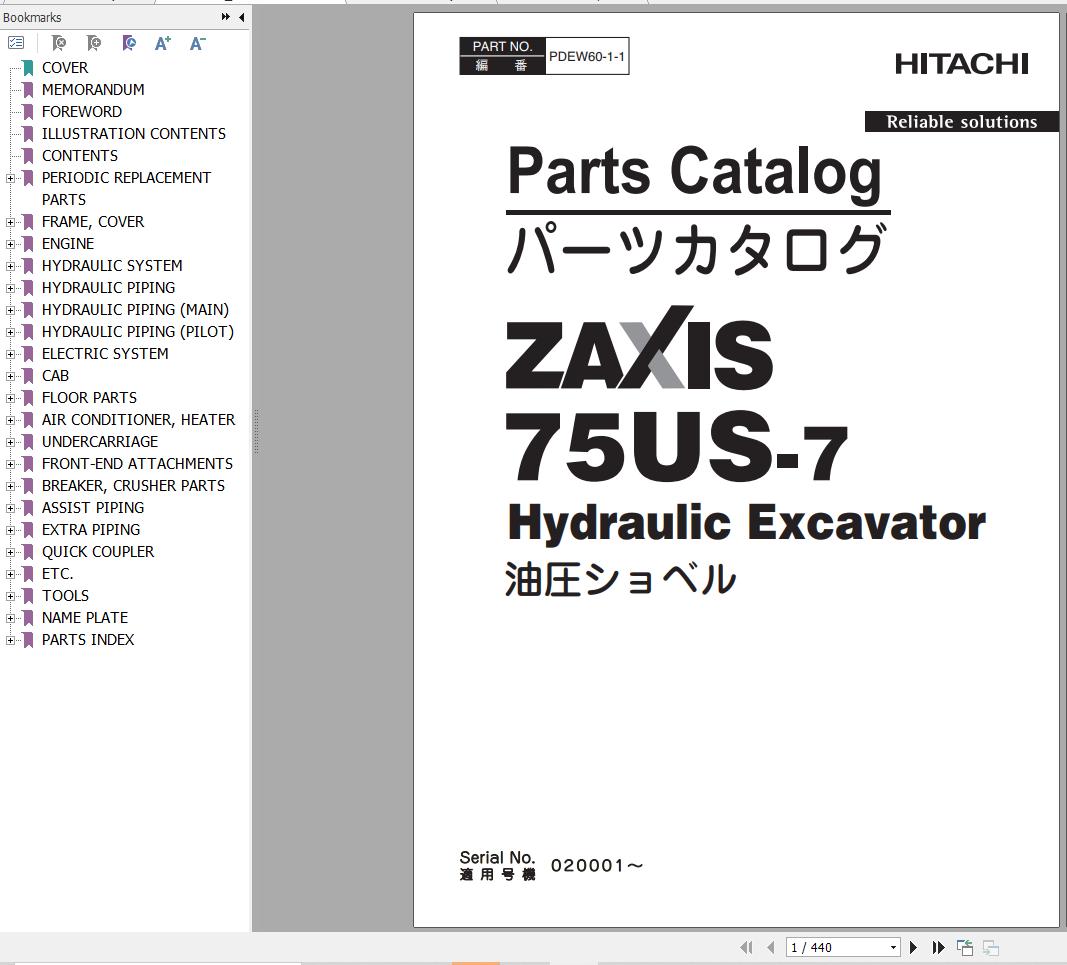1067x965 pixels.
Task: Expand the HYDRAULIC SYSTEM bookmark
Action: point(10,266)
